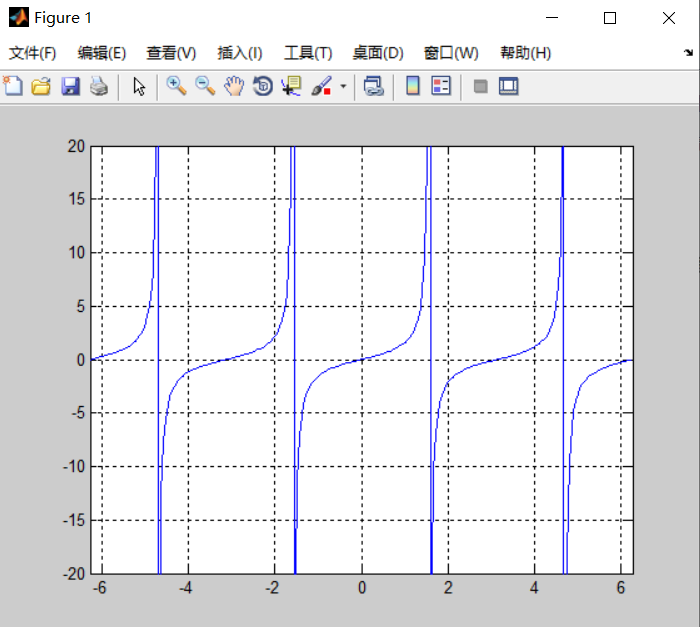
Task: Insert a legend using toolbar icon
Action: (x=441, y=86)
